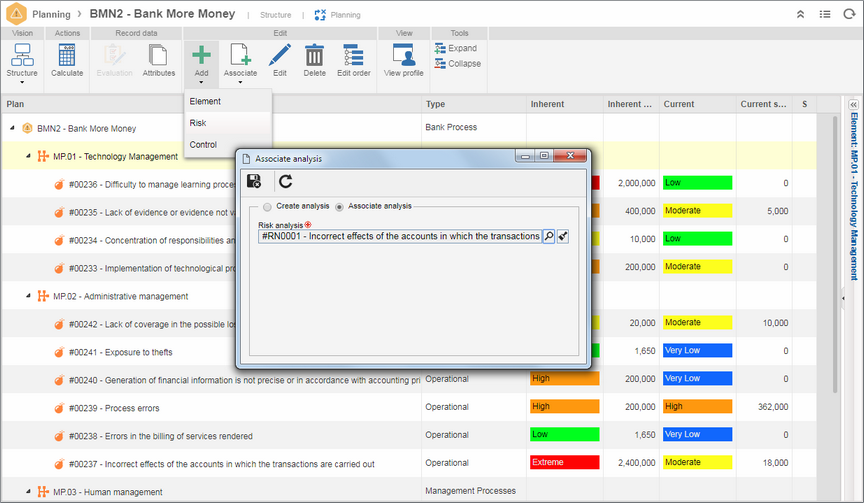This screenshot has width=864, height=503.
Task: Click red Extreme inherent cell for #00237
Action: pyautogui.click(x=564, y=462)
